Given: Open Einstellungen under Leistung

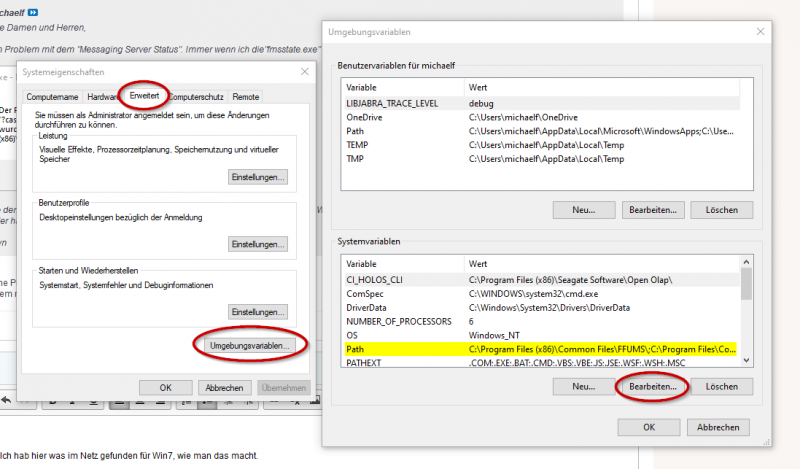Looking at the screenshot, I should pos(258,176).
